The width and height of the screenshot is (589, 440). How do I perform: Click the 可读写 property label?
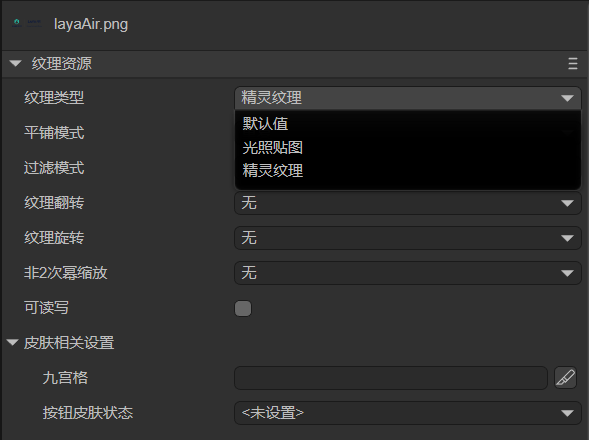[46, 308]
